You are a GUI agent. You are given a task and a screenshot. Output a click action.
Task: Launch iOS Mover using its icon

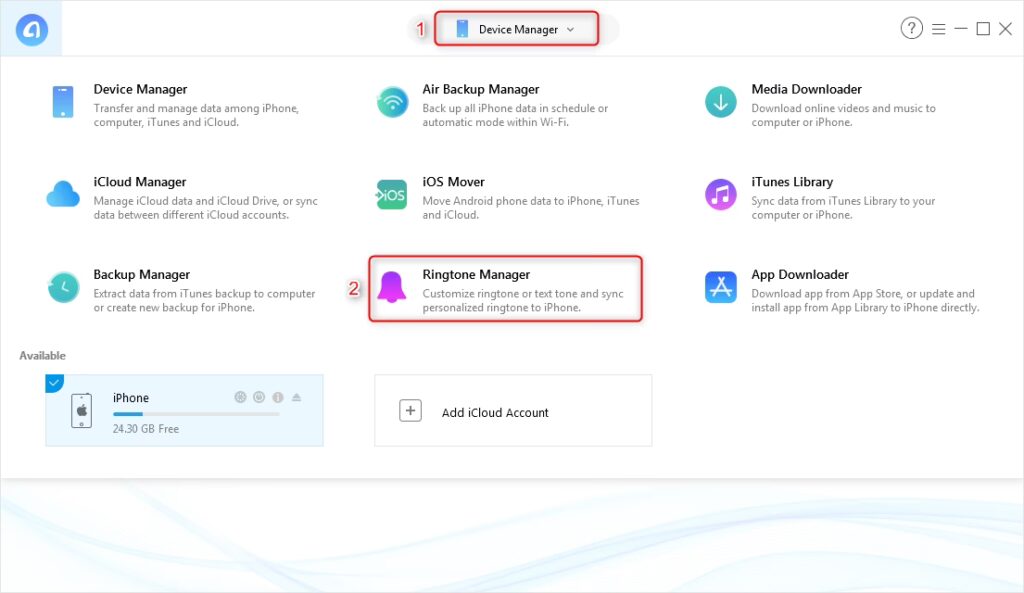391,194
